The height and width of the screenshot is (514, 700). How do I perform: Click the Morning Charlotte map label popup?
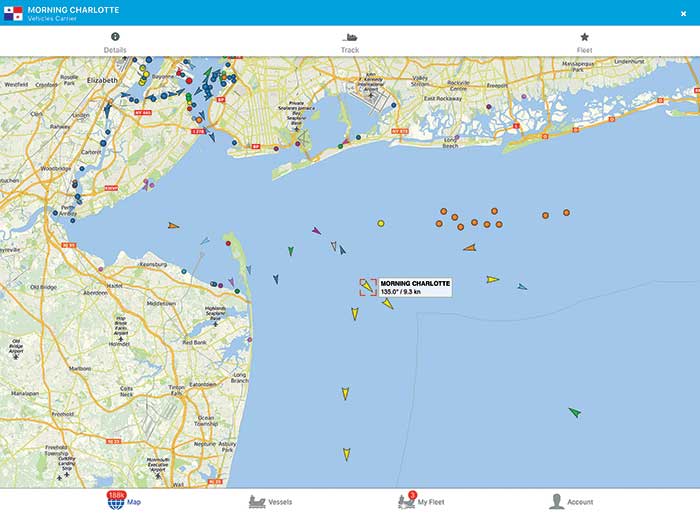click(415, 287)
